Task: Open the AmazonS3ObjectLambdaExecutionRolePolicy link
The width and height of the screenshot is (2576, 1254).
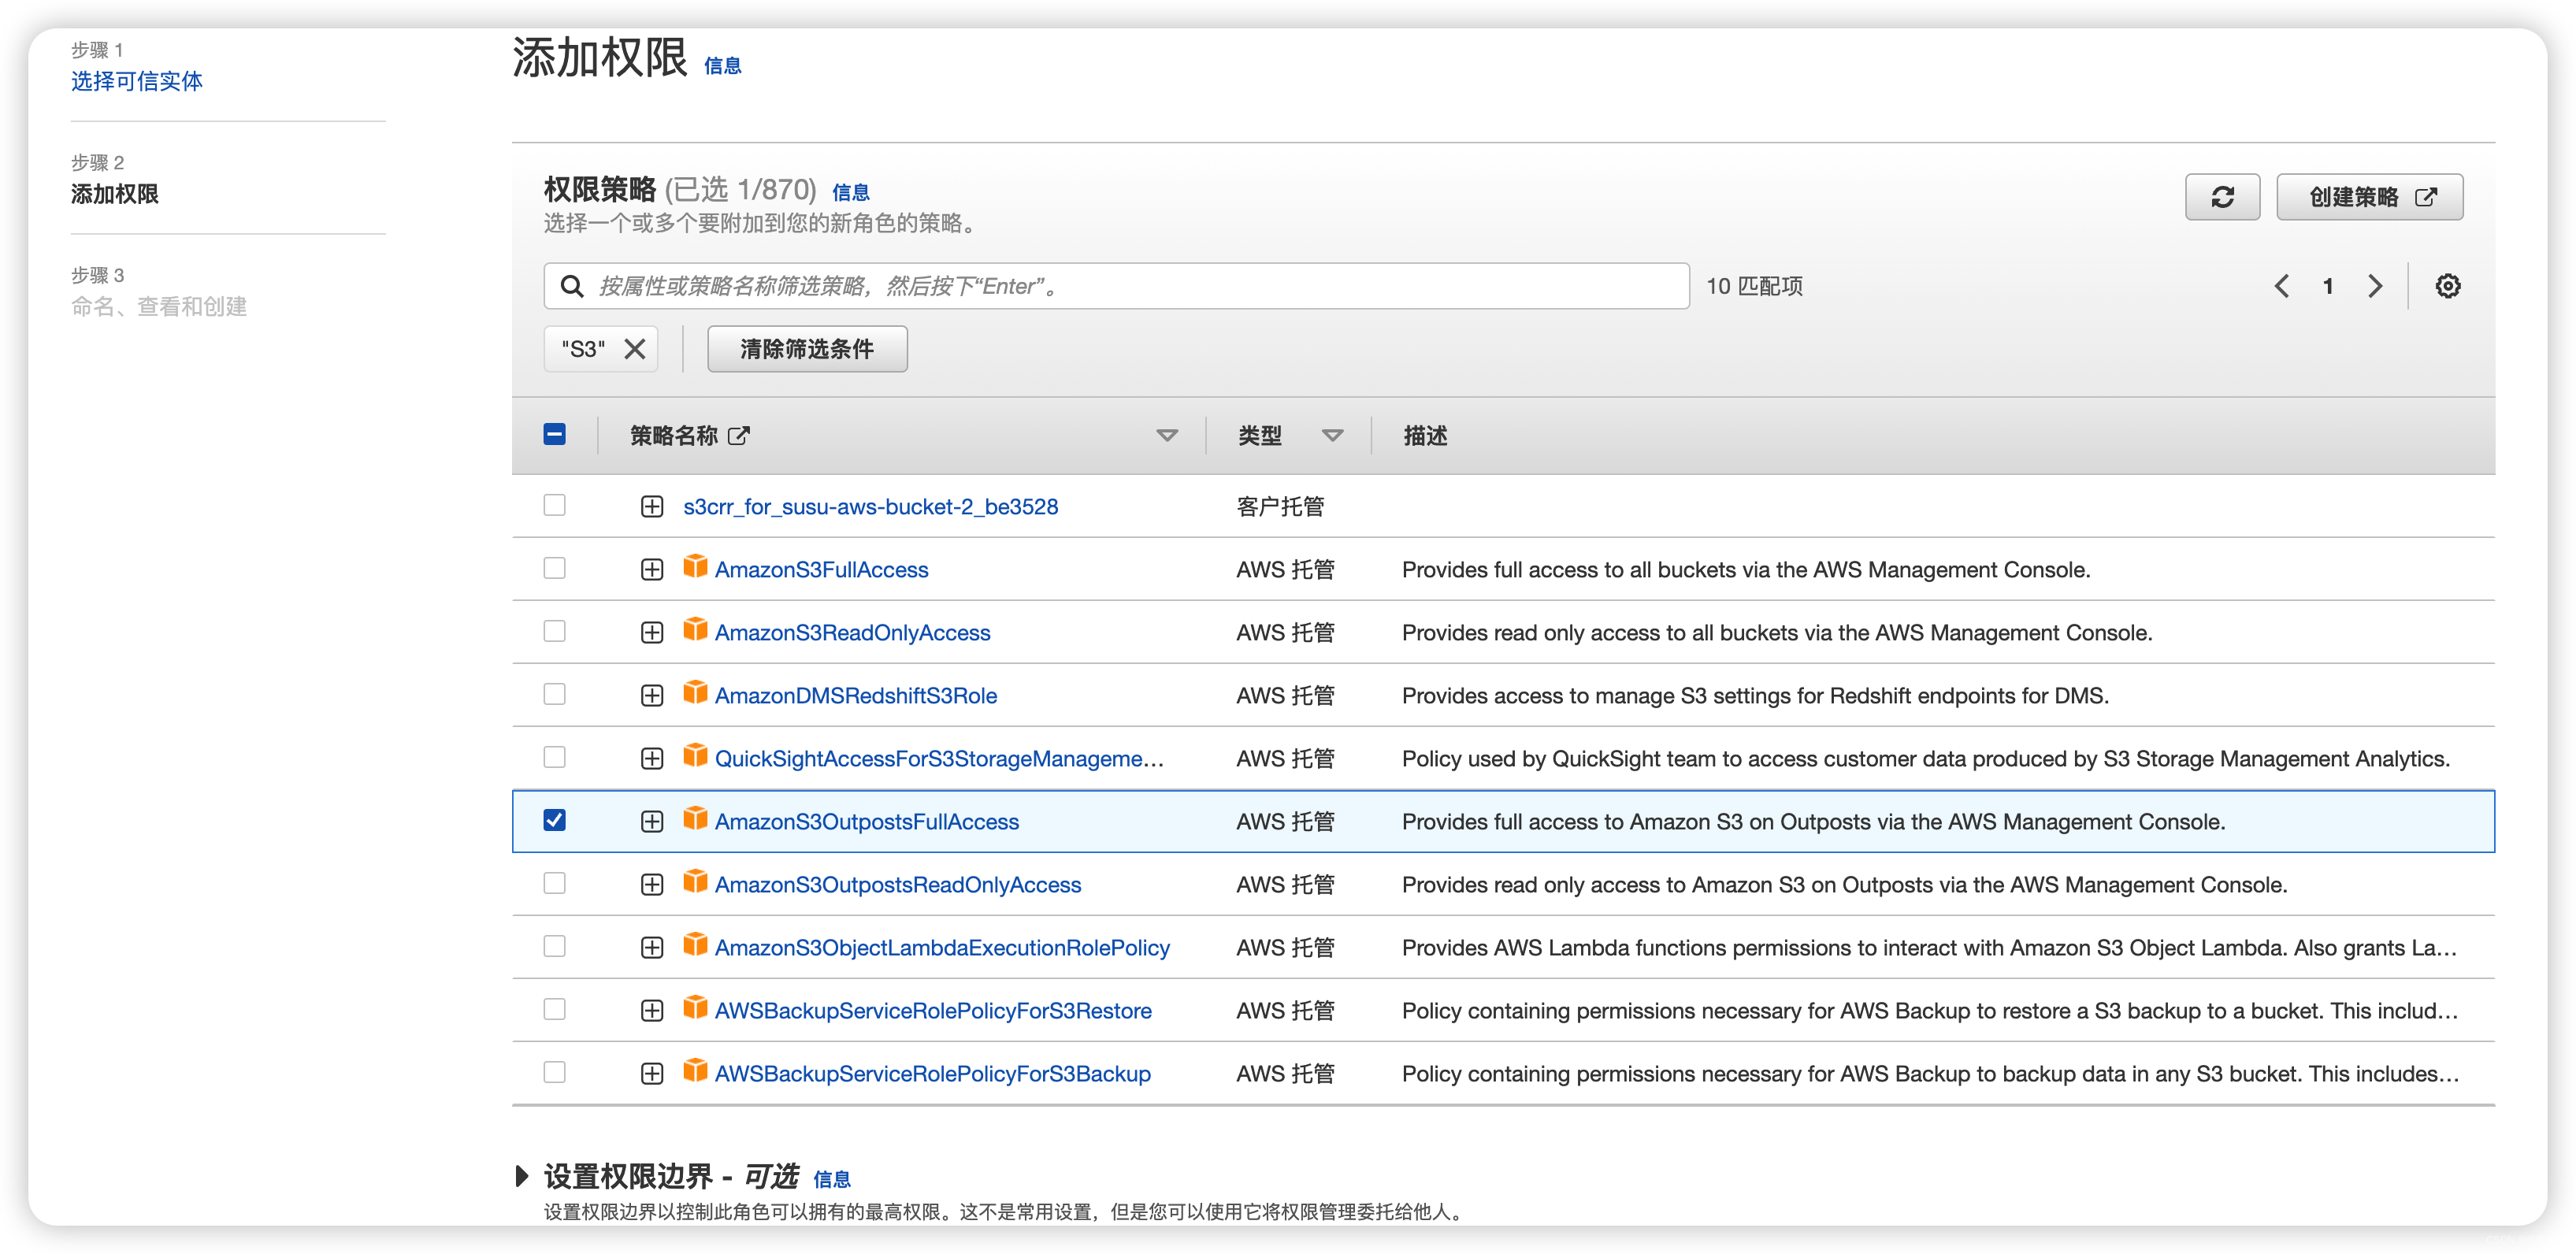Action: click(942, 948)
